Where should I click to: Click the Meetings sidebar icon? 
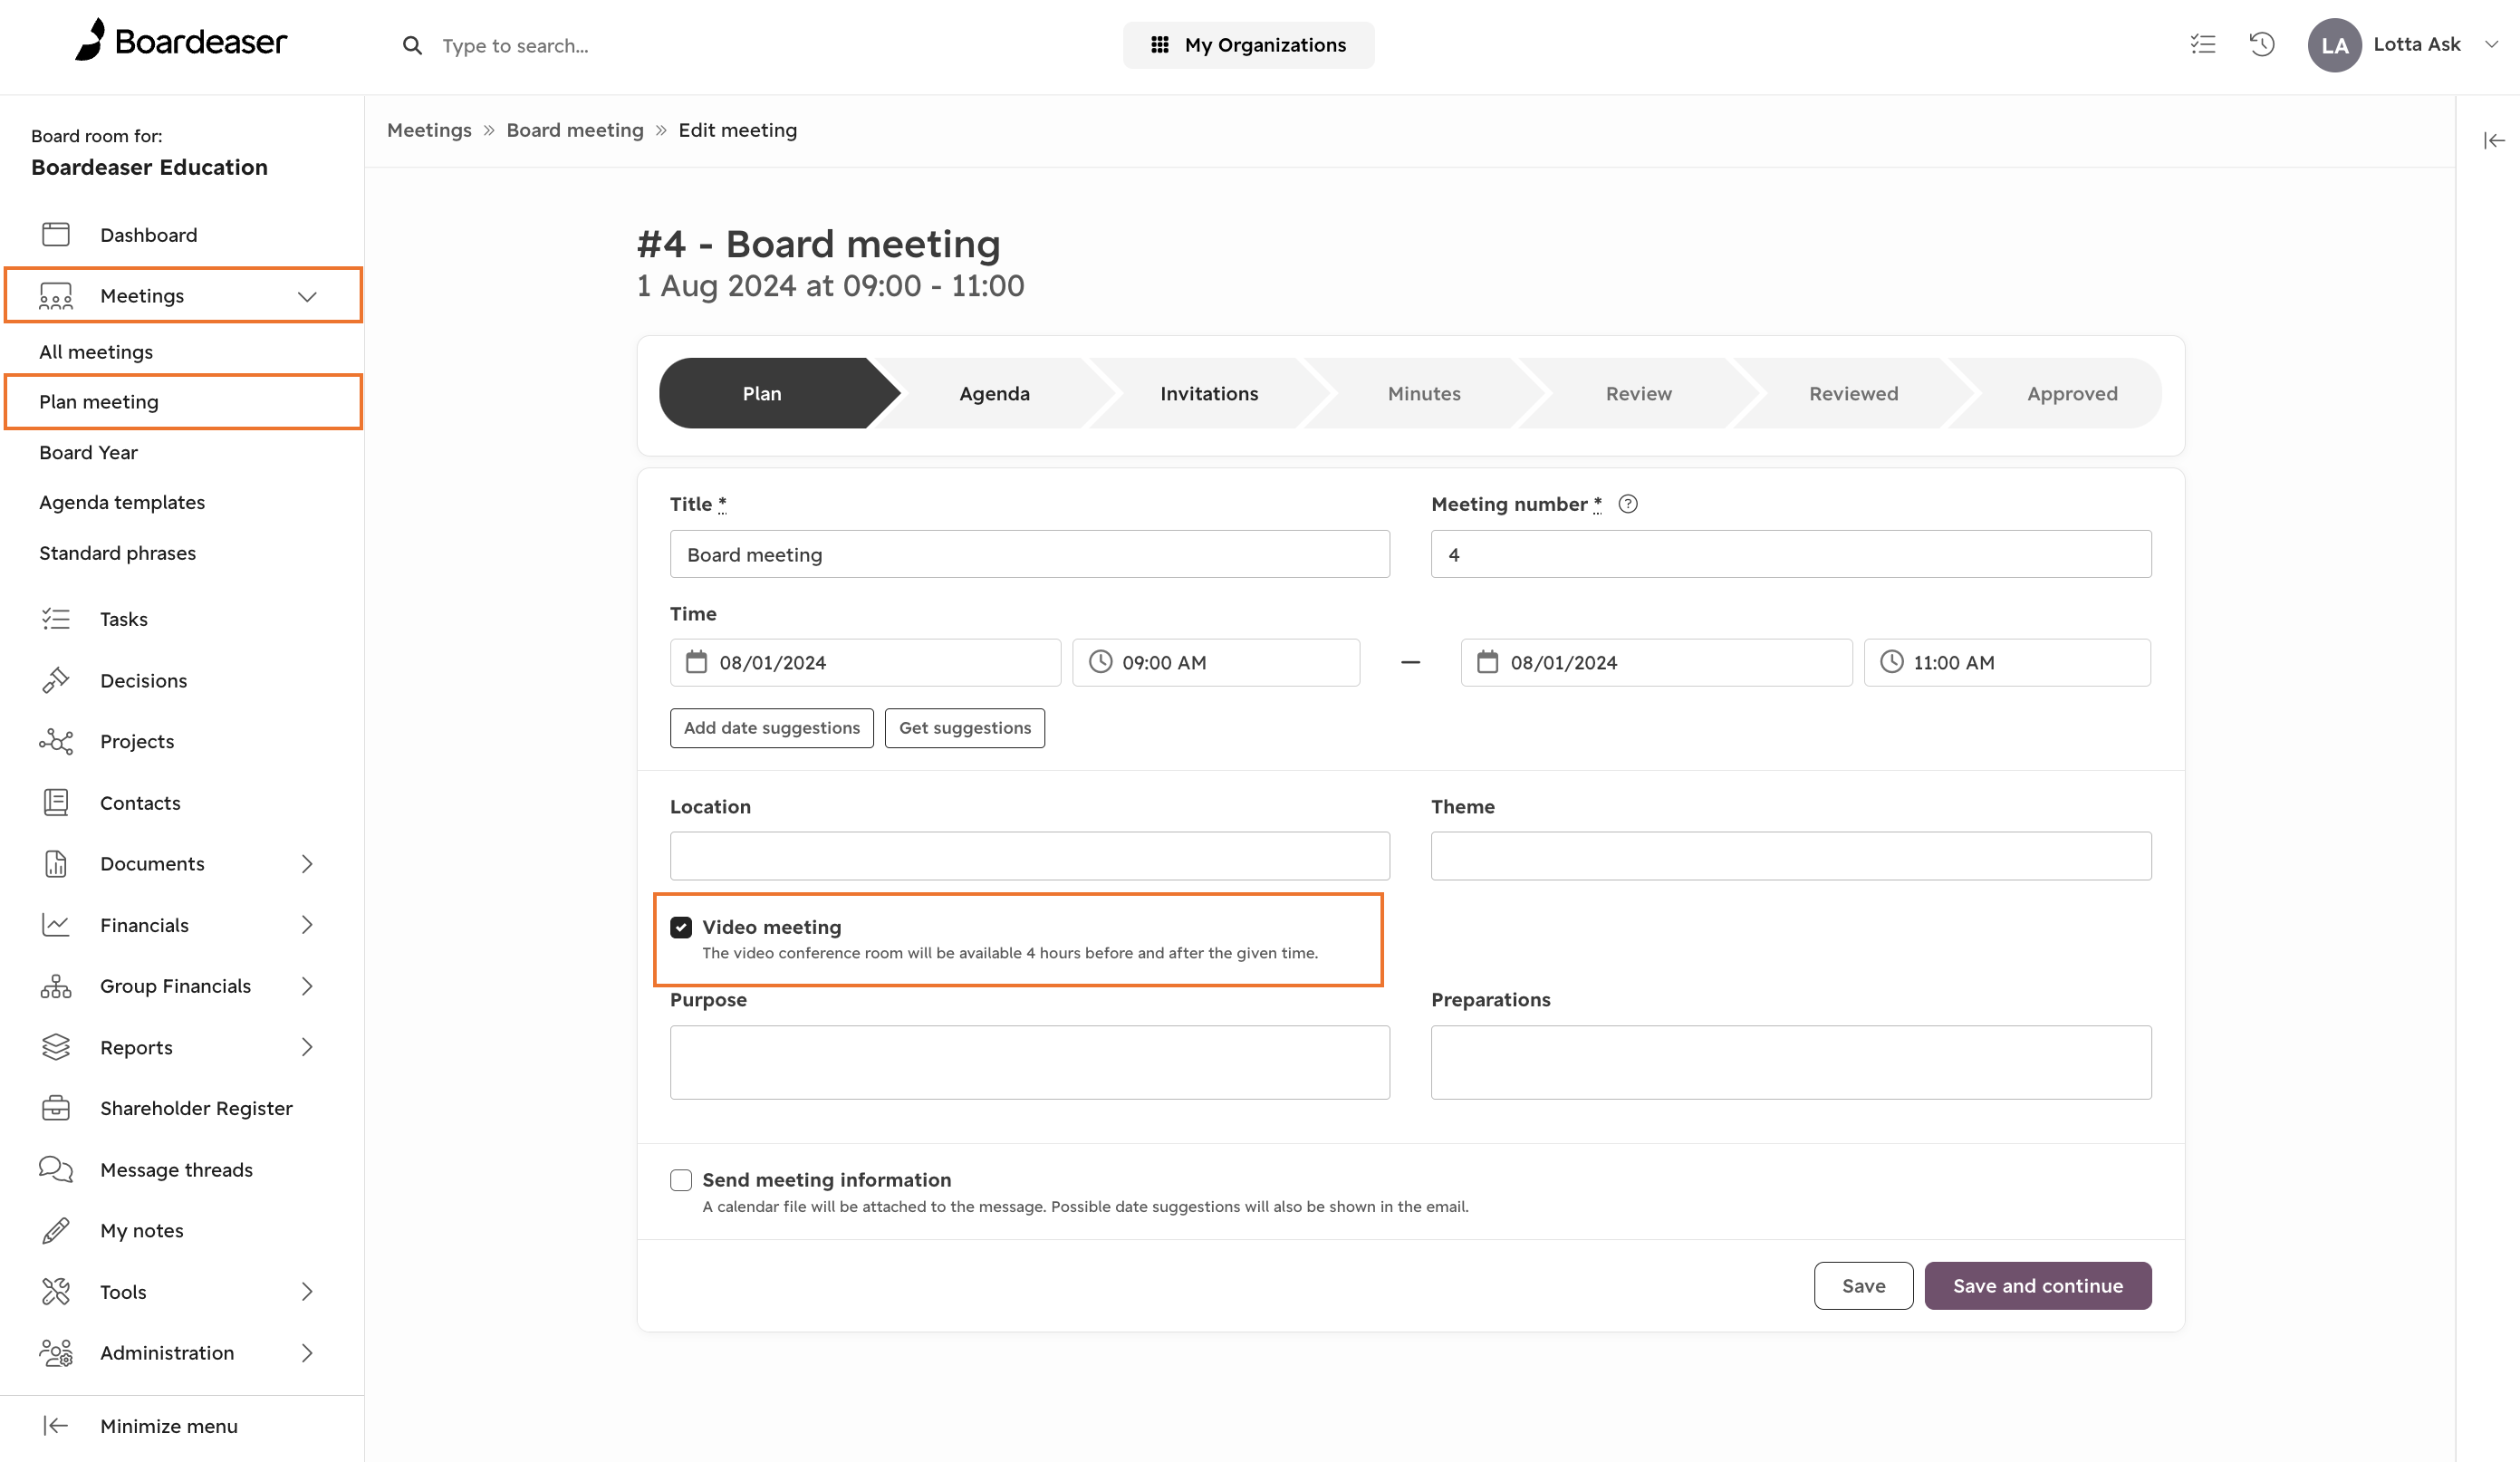click(x=56, y=296)
